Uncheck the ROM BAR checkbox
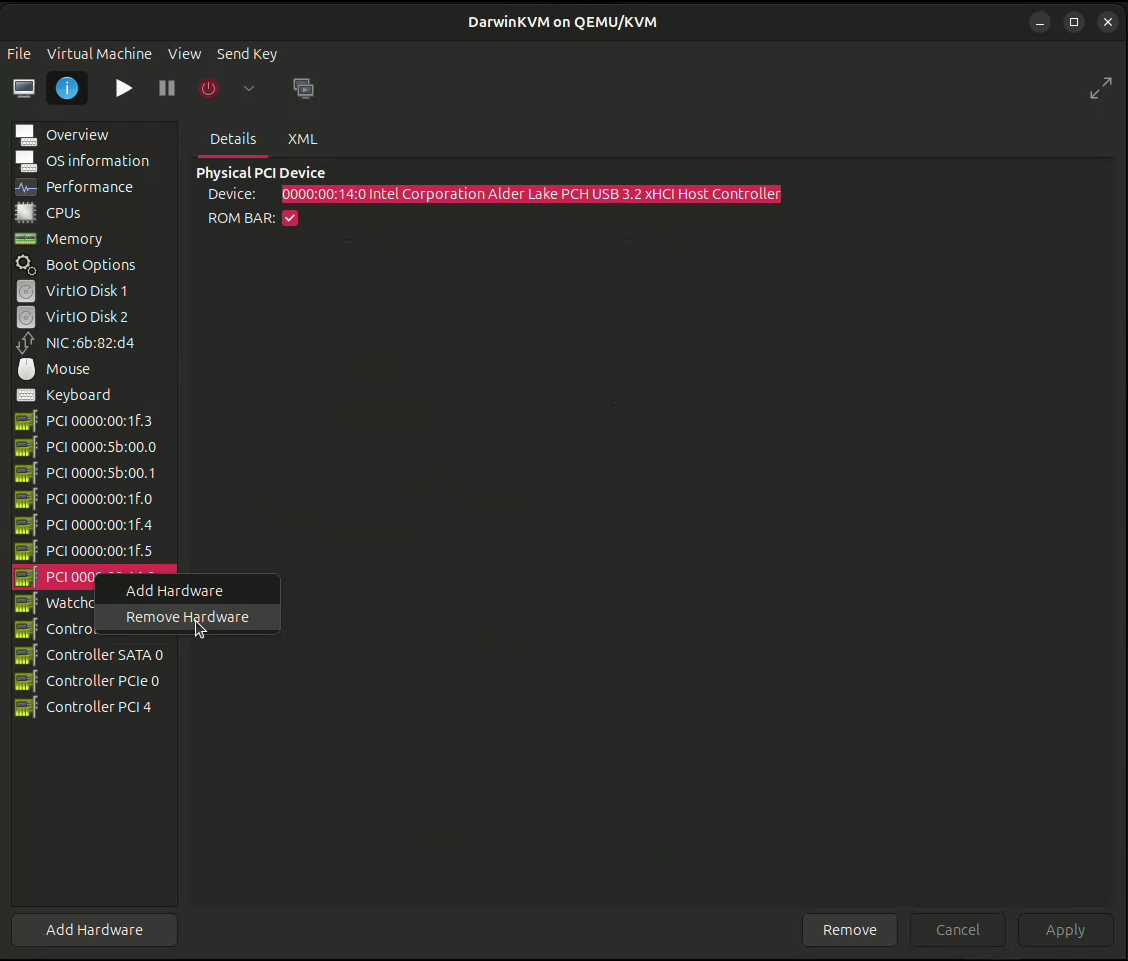The height and width of the screenshot is (961, 1128). pyautogui.click(x=290, y=218)
